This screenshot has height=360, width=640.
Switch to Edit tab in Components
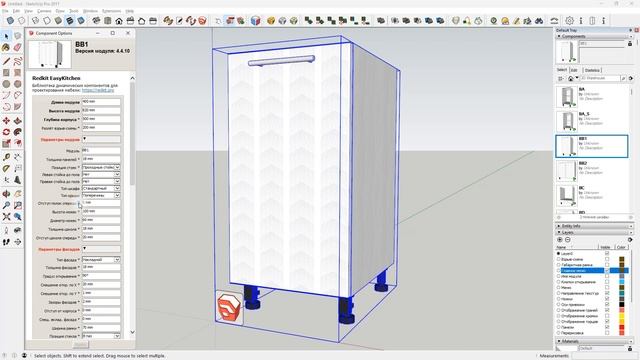574,70
